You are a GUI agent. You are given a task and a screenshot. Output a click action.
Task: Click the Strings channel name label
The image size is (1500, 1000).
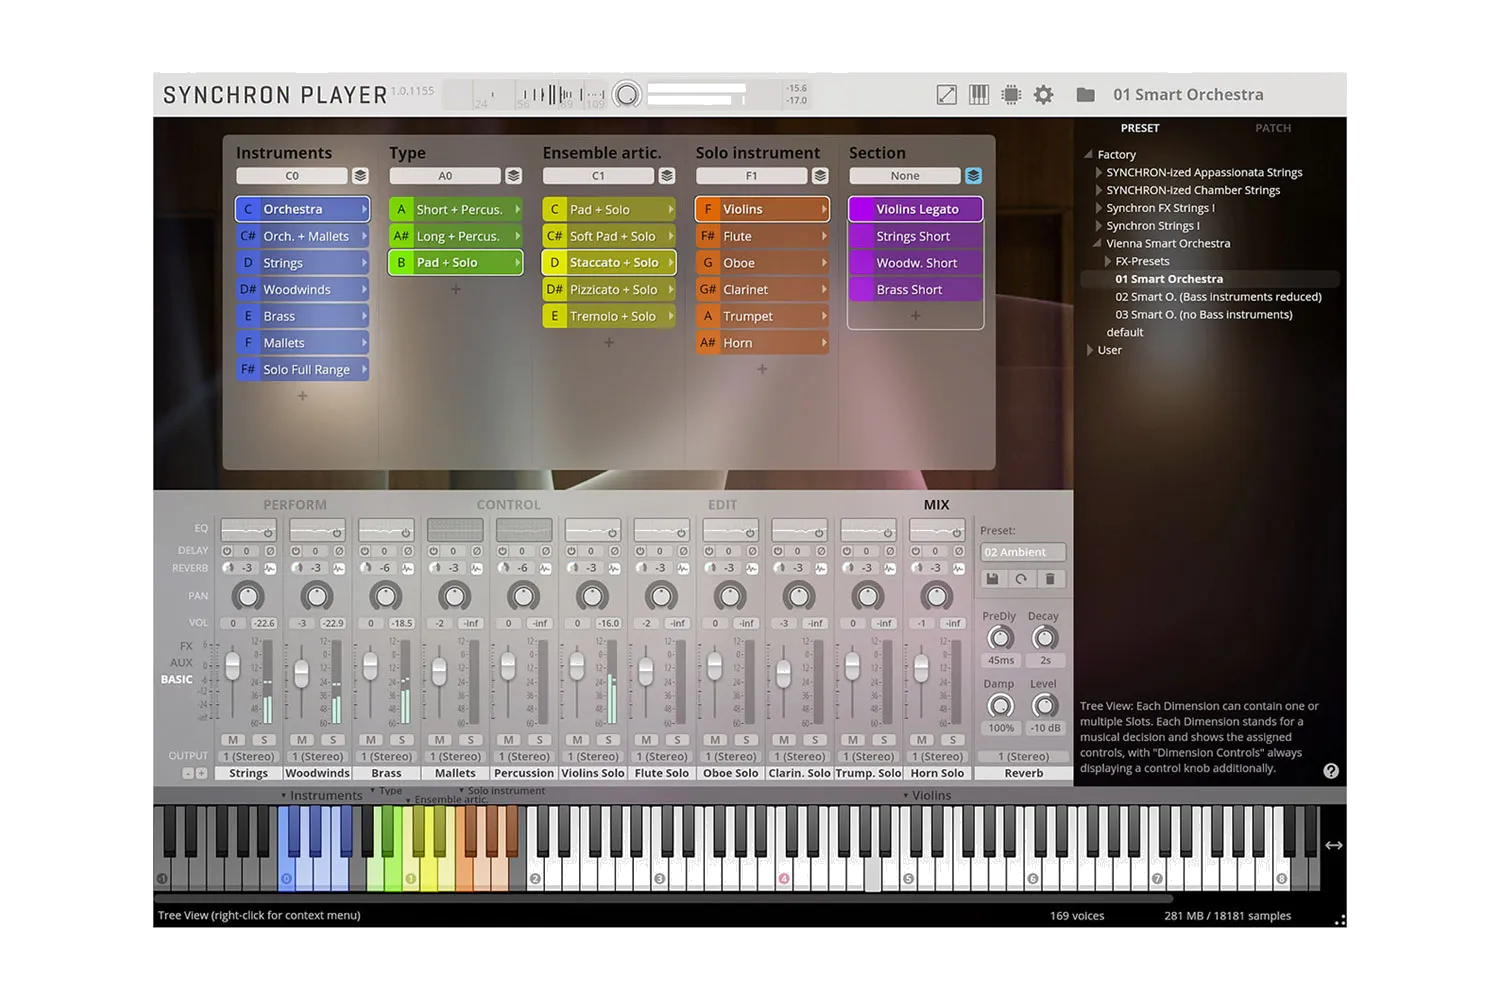pos(248,773)
